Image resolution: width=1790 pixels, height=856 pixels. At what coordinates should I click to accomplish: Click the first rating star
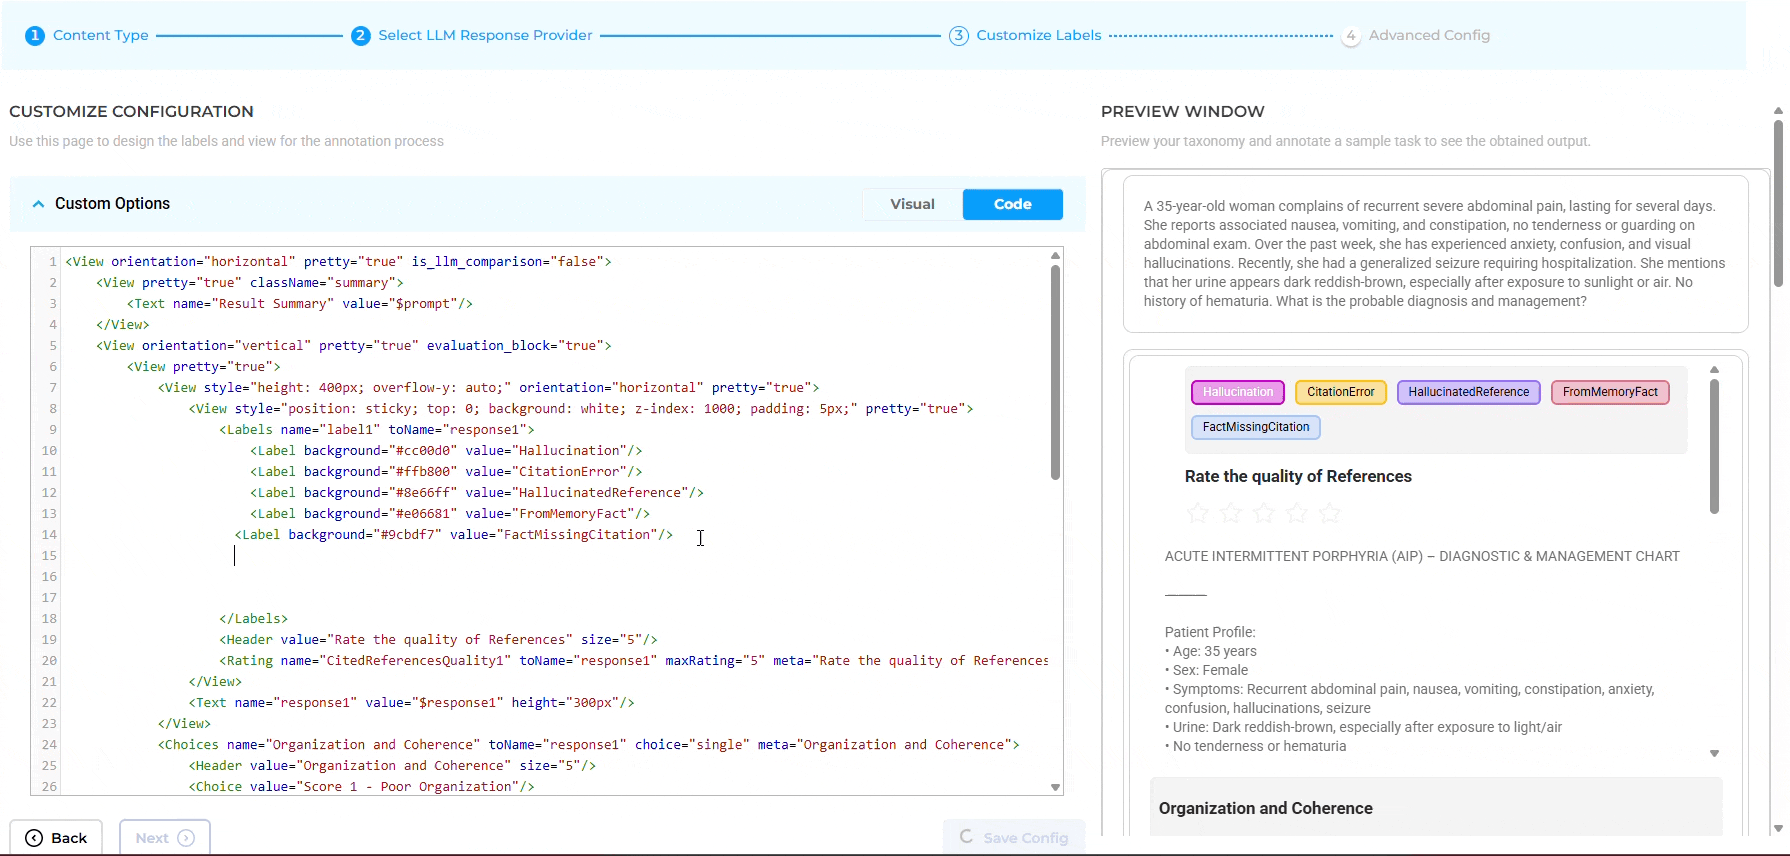point(1197,514)
